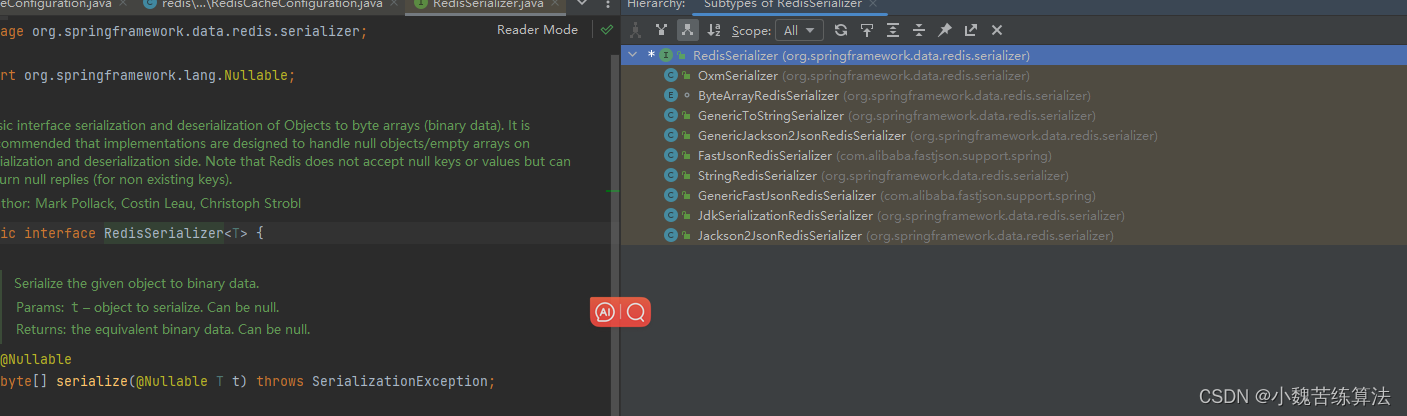This screenshot has width=1407, height=416.
Task: Click the class icon beside JdkSerializationRedisSerializer
Action: coord(672,216)
